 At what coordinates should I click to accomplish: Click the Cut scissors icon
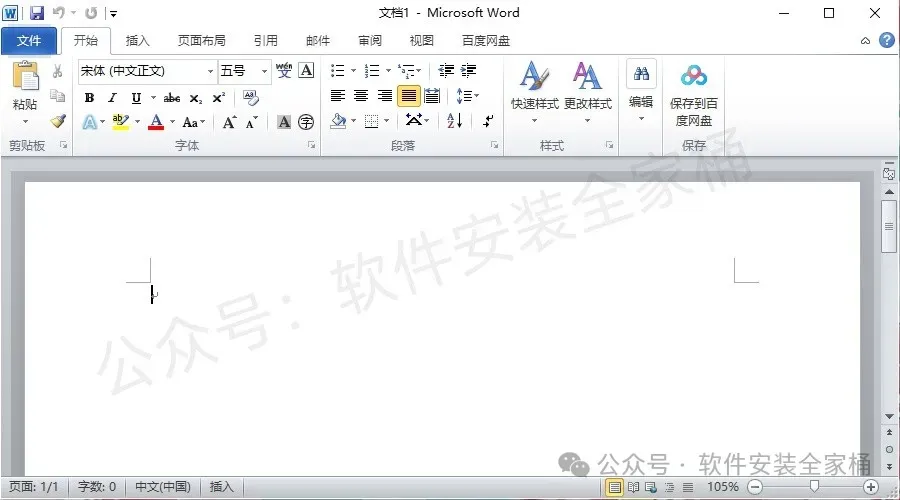click(57, 71)
